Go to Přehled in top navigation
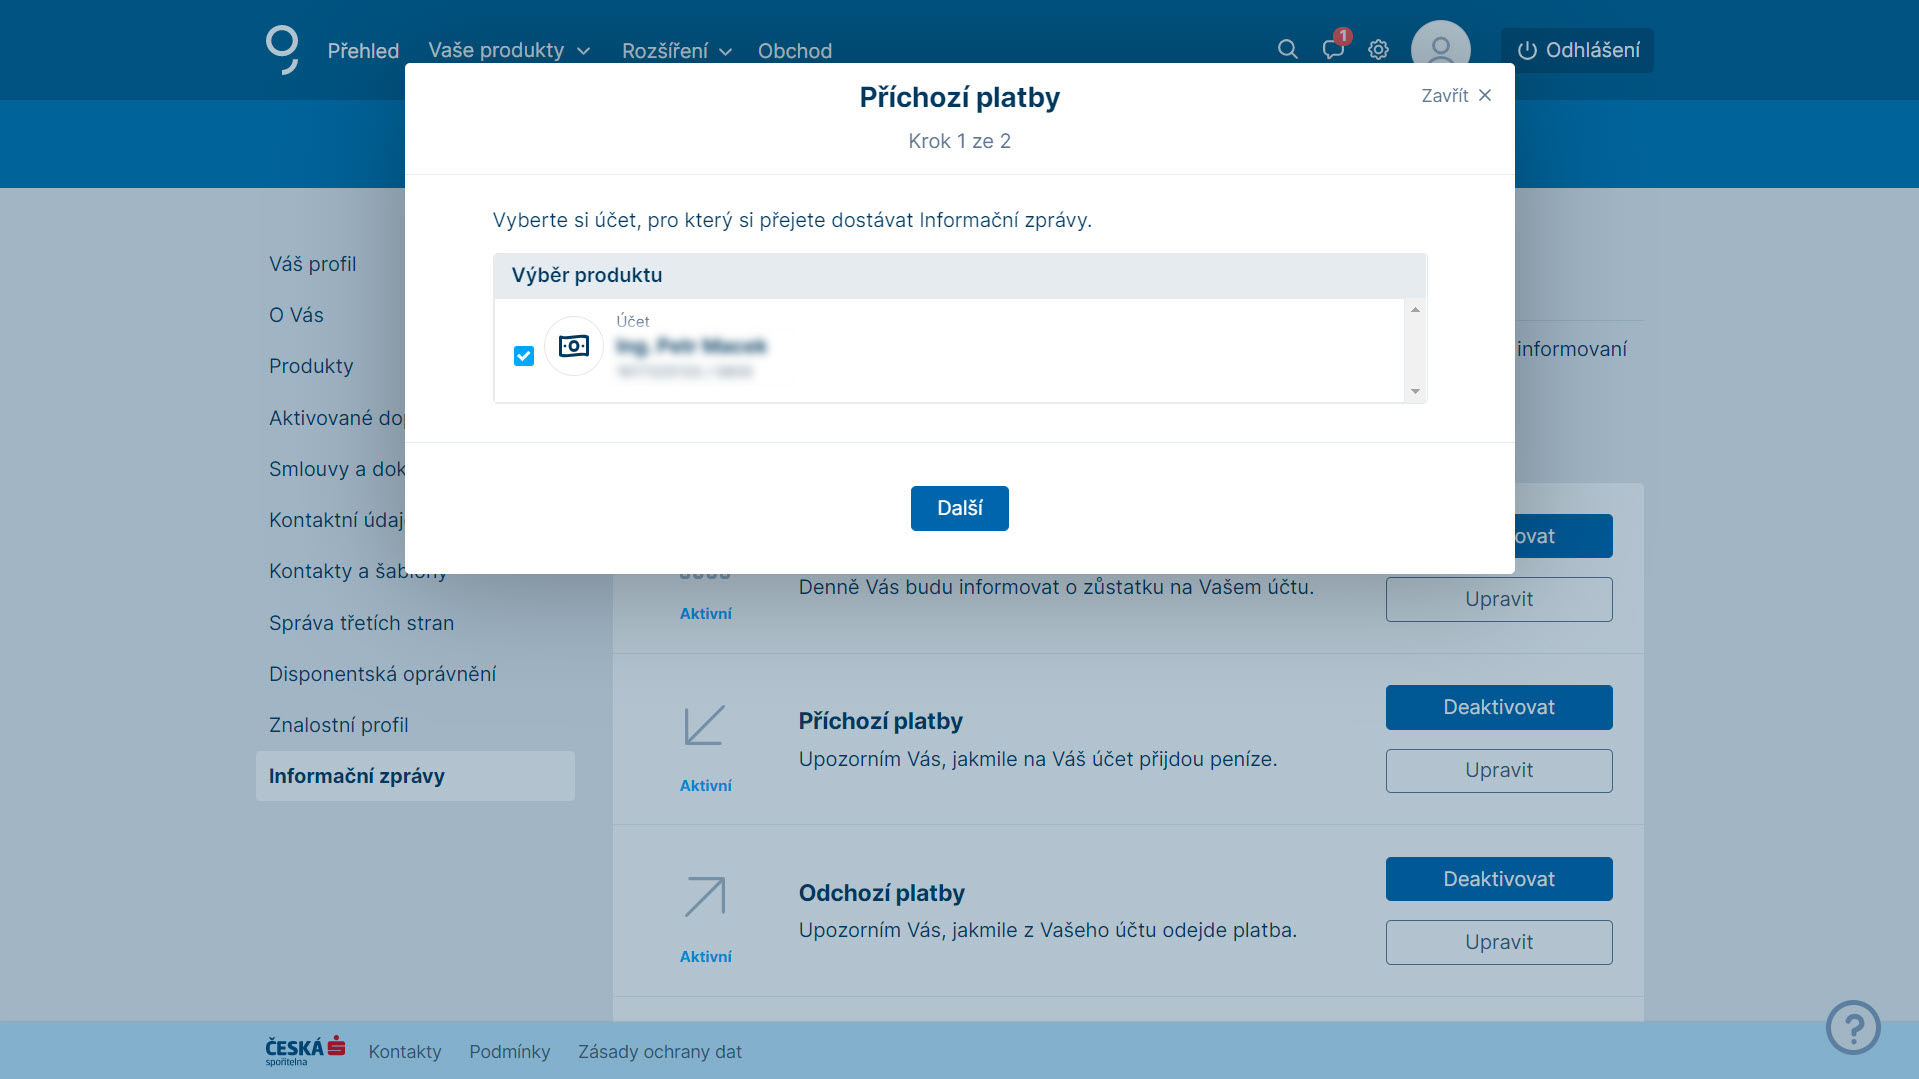The height and width of the screenshot is (1079, 1919). [363, 51]
